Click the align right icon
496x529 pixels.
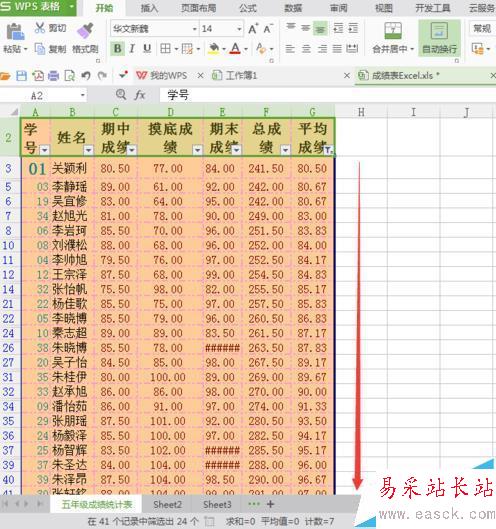point(322,49)
